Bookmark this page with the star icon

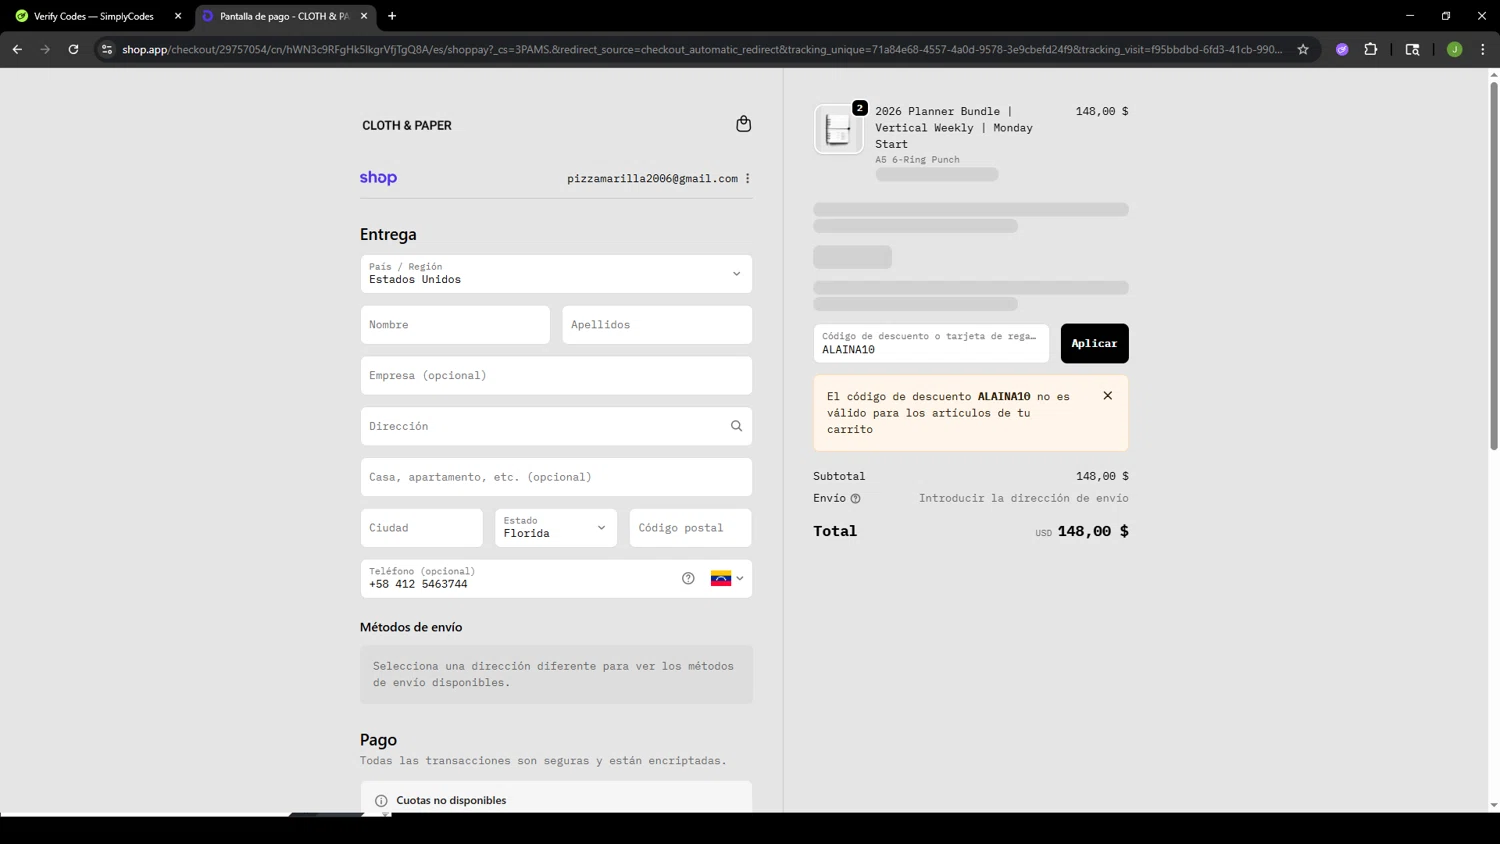point(1302,49)
